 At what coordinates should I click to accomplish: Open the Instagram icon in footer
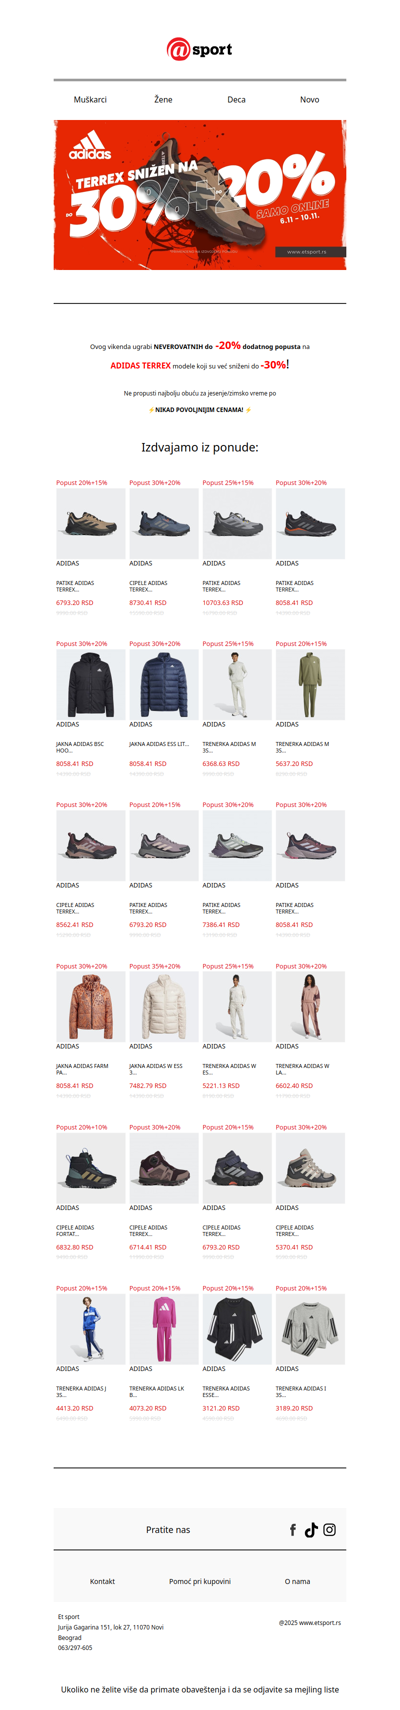(x=329, y=1530)
